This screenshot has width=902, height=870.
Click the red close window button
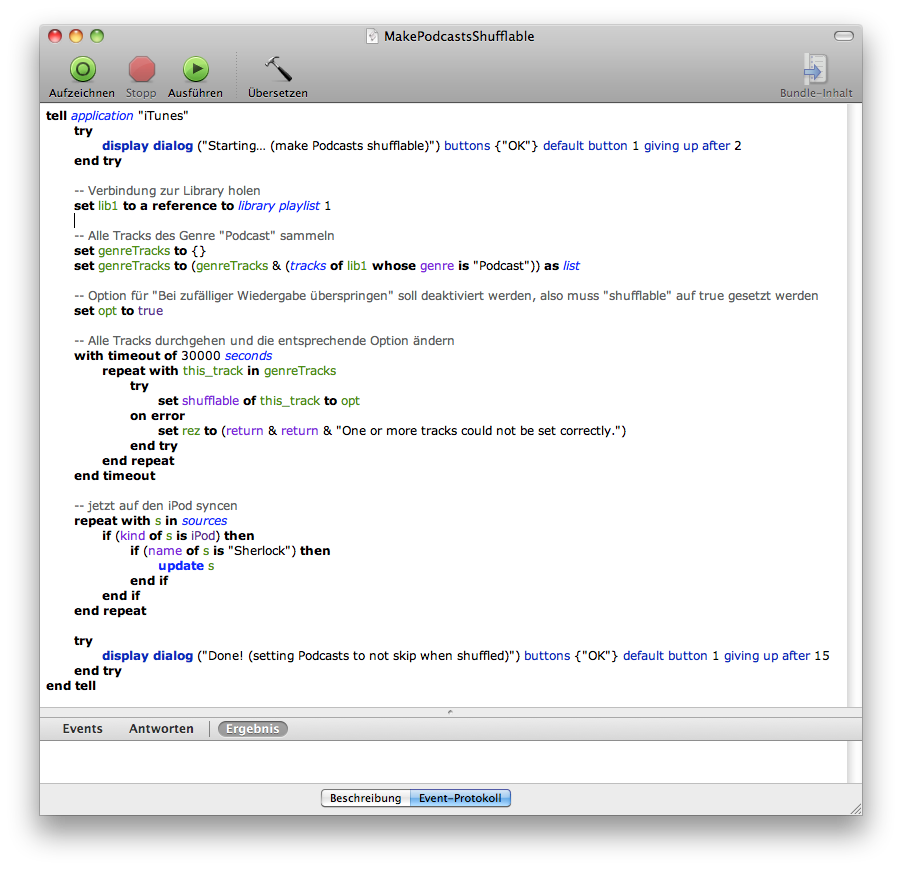point(55,36)
